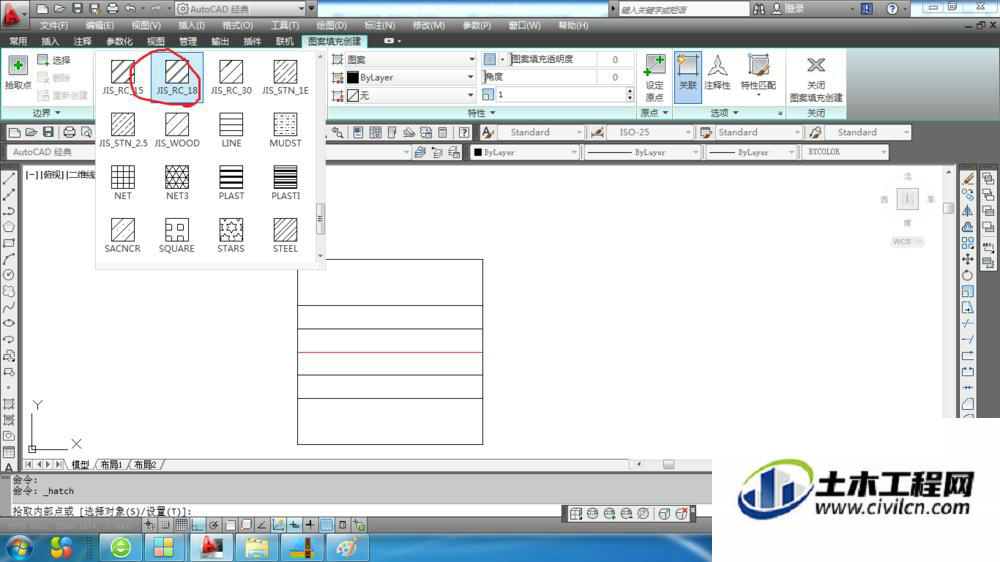
Task: Select the Ellipse draw tool
Action: click(9, 323)
